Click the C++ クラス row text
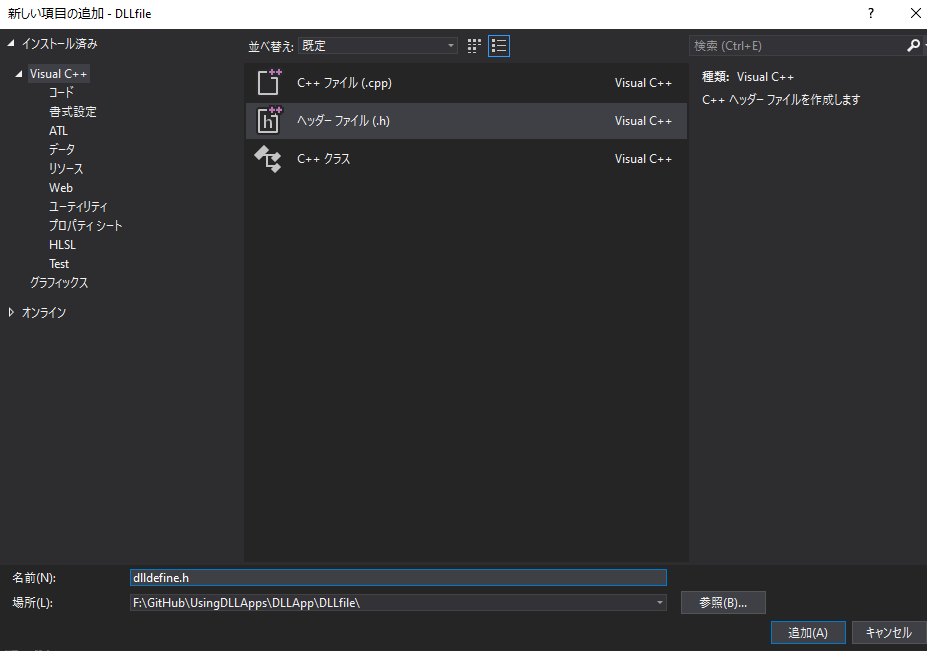 323,158
